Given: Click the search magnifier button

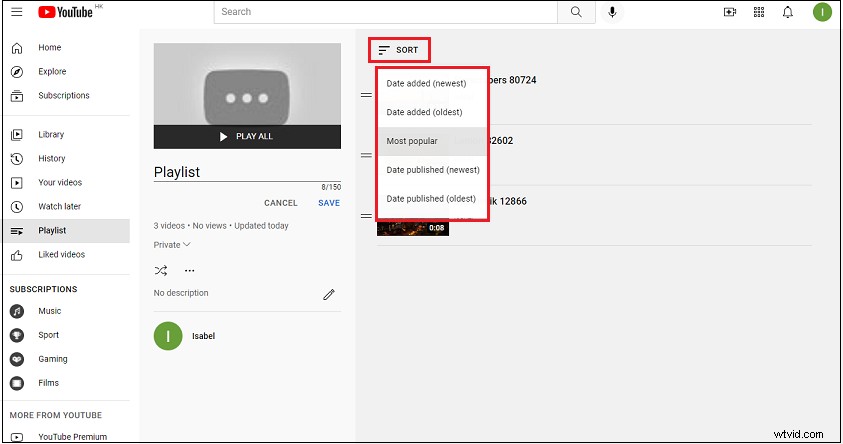Looking at the screenshot, I should [x=576, y=12].
